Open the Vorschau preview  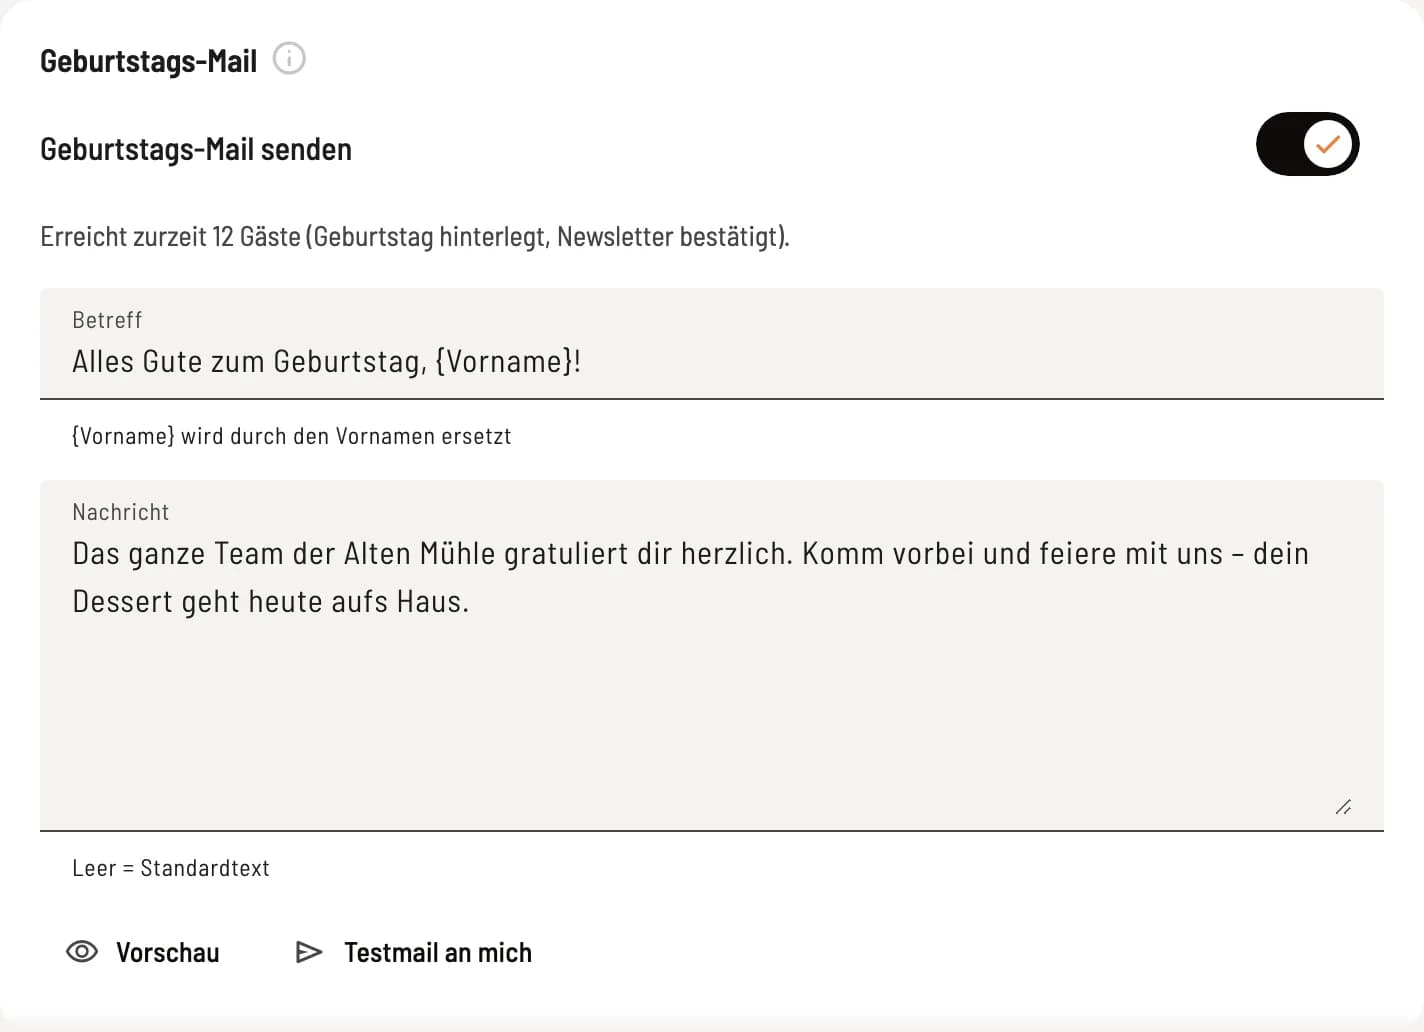pos(143,952)
